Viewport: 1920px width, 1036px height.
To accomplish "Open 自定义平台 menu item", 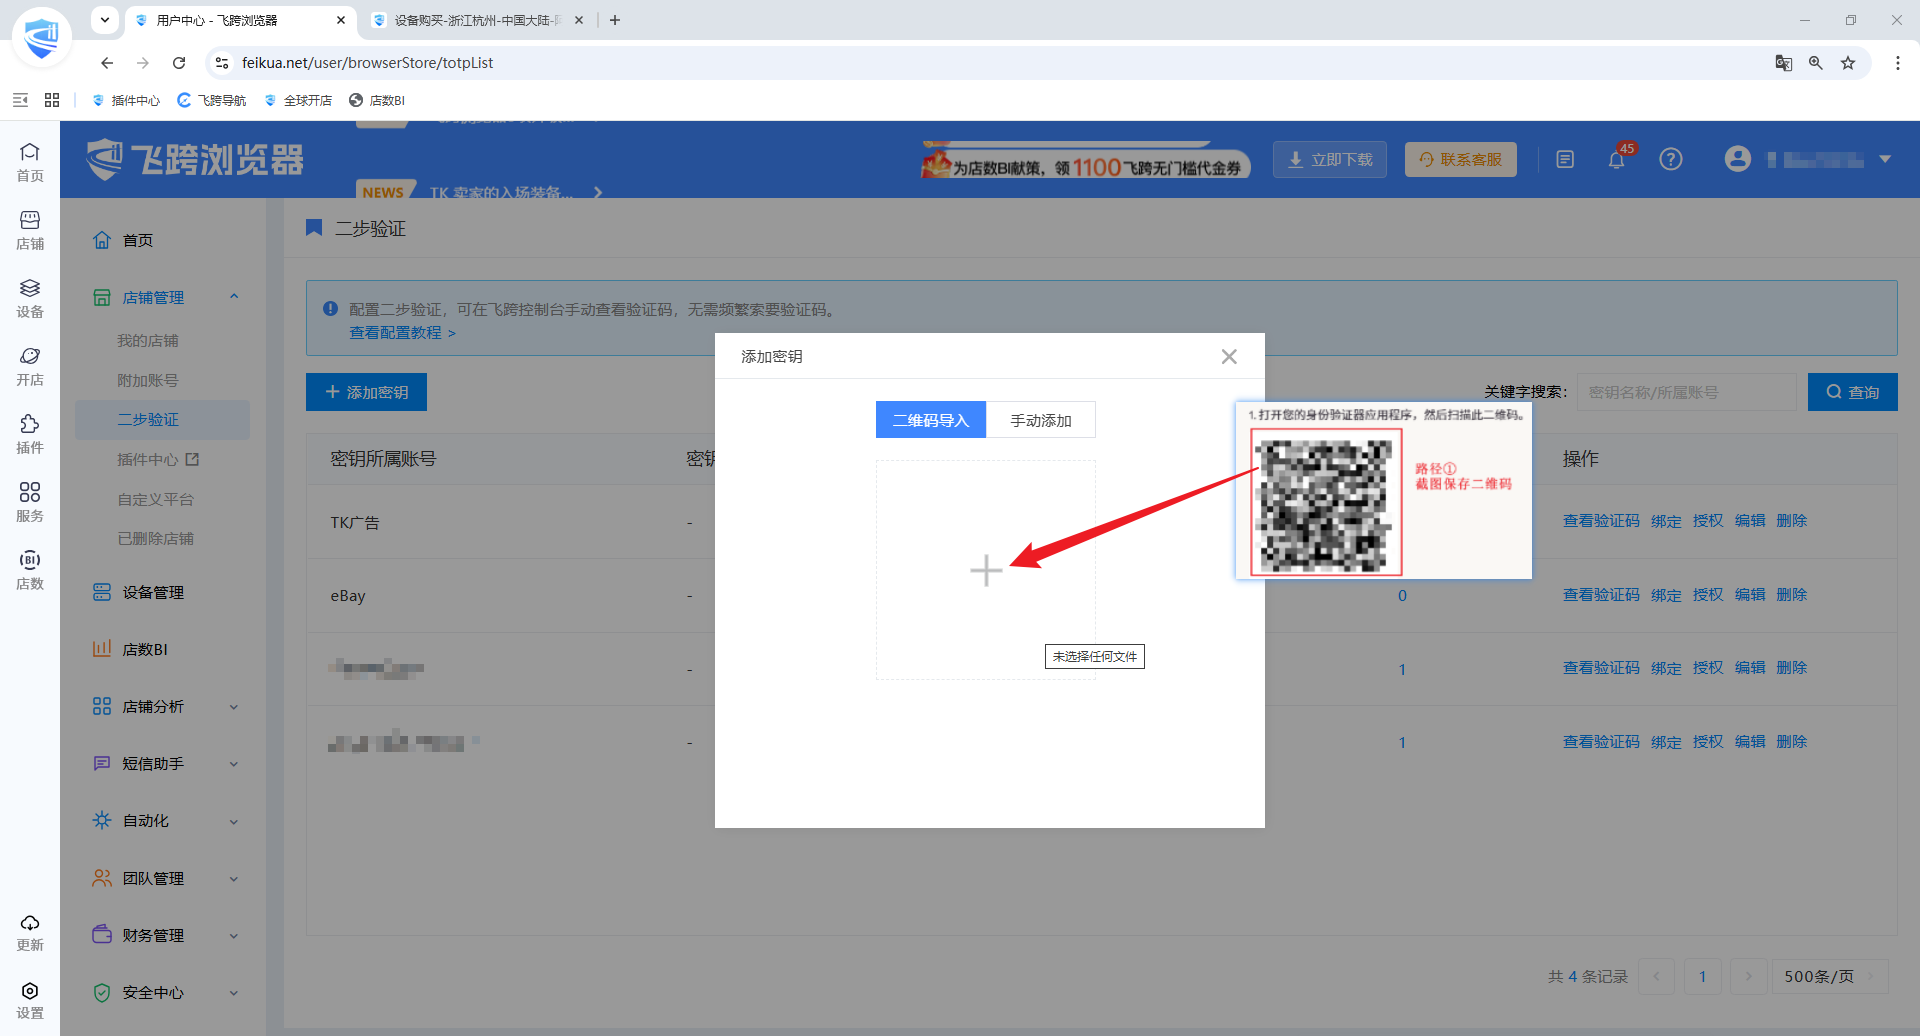I will point(156,500).
